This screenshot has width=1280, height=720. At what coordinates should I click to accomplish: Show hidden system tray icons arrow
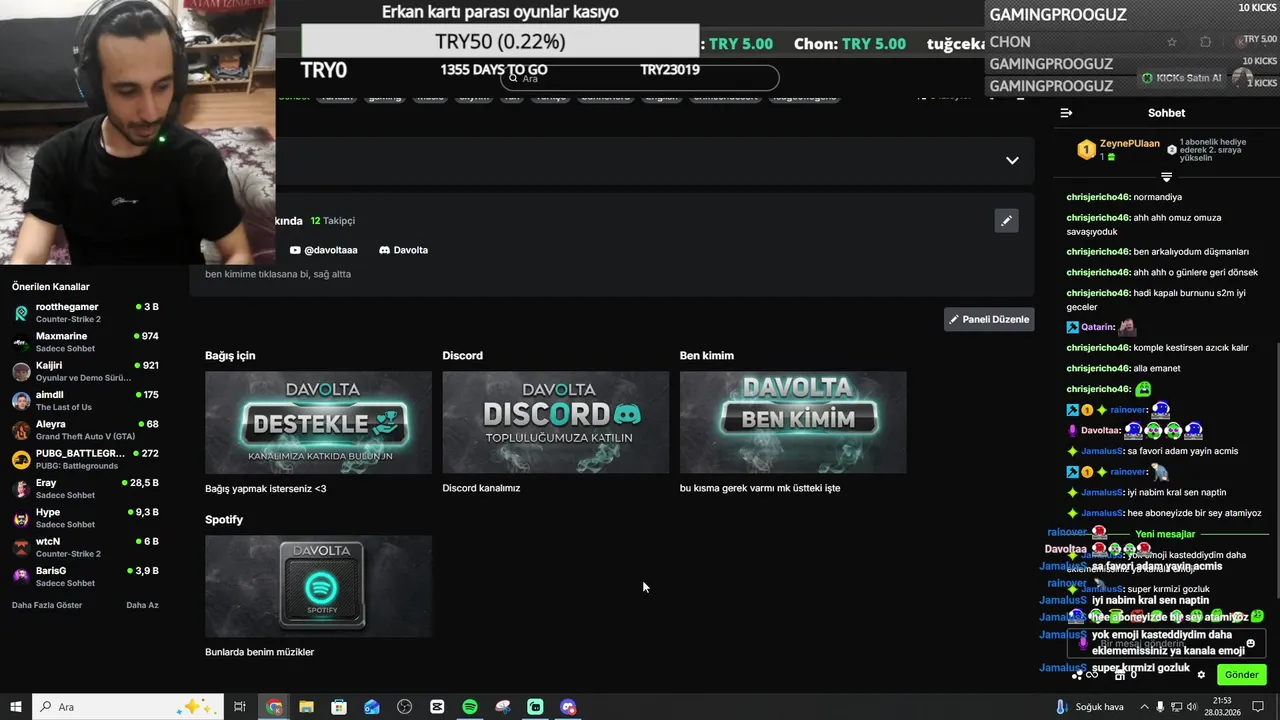click(1143, 707)
